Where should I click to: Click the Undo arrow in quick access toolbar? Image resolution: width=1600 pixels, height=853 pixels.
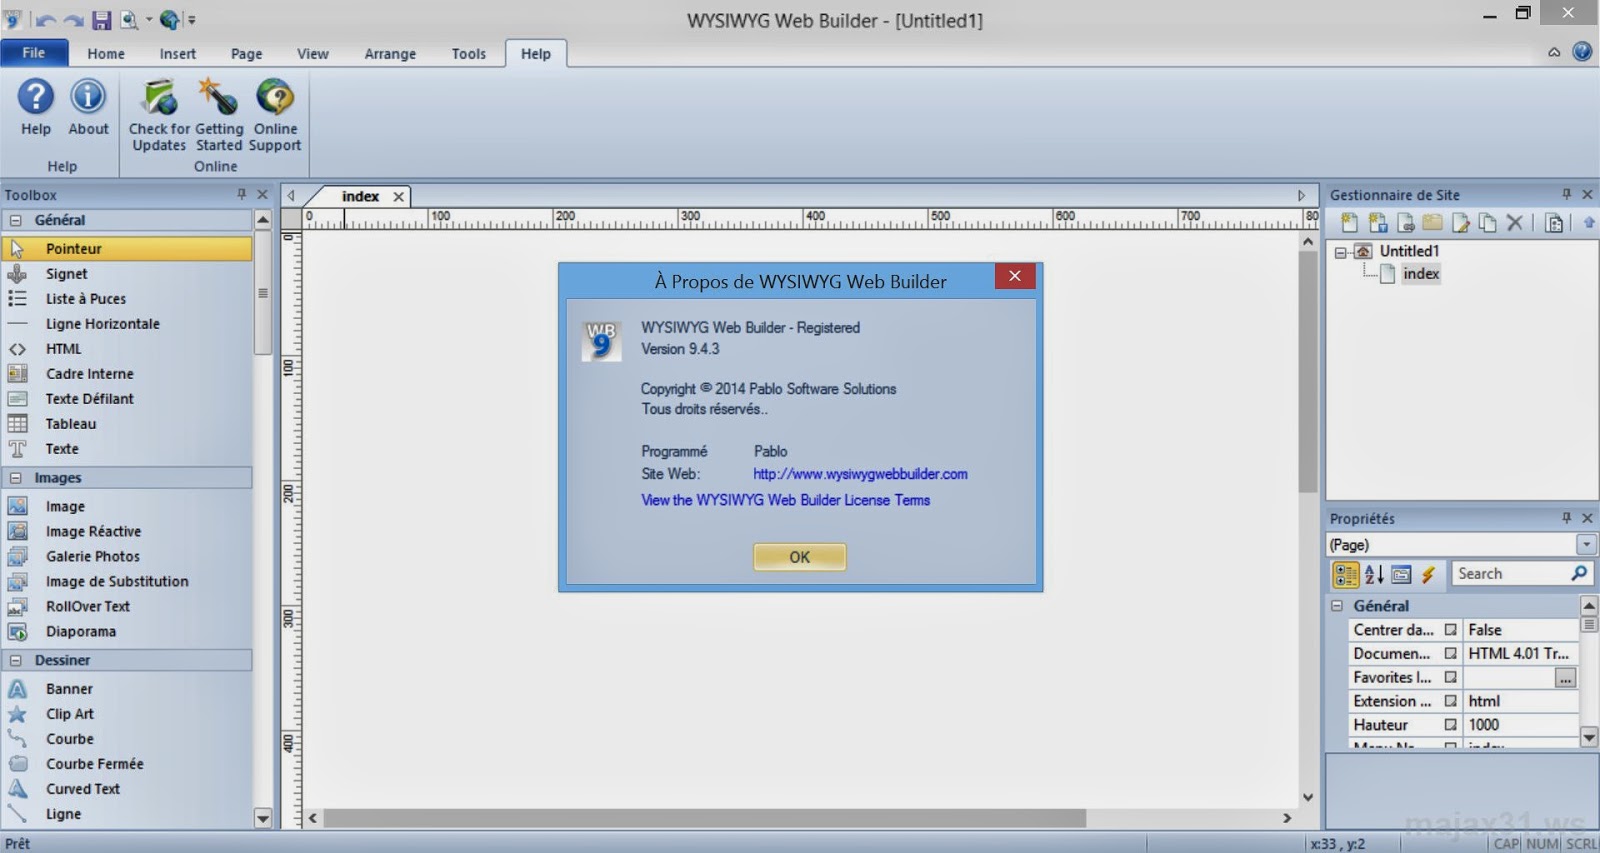pyautogui.click(x=45, y=20)
